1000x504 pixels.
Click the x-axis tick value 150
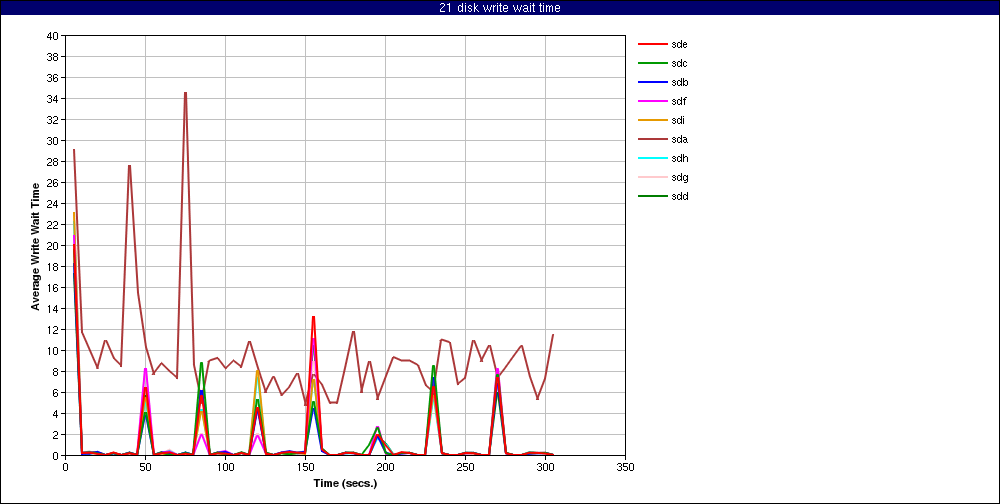pos(305,467)
